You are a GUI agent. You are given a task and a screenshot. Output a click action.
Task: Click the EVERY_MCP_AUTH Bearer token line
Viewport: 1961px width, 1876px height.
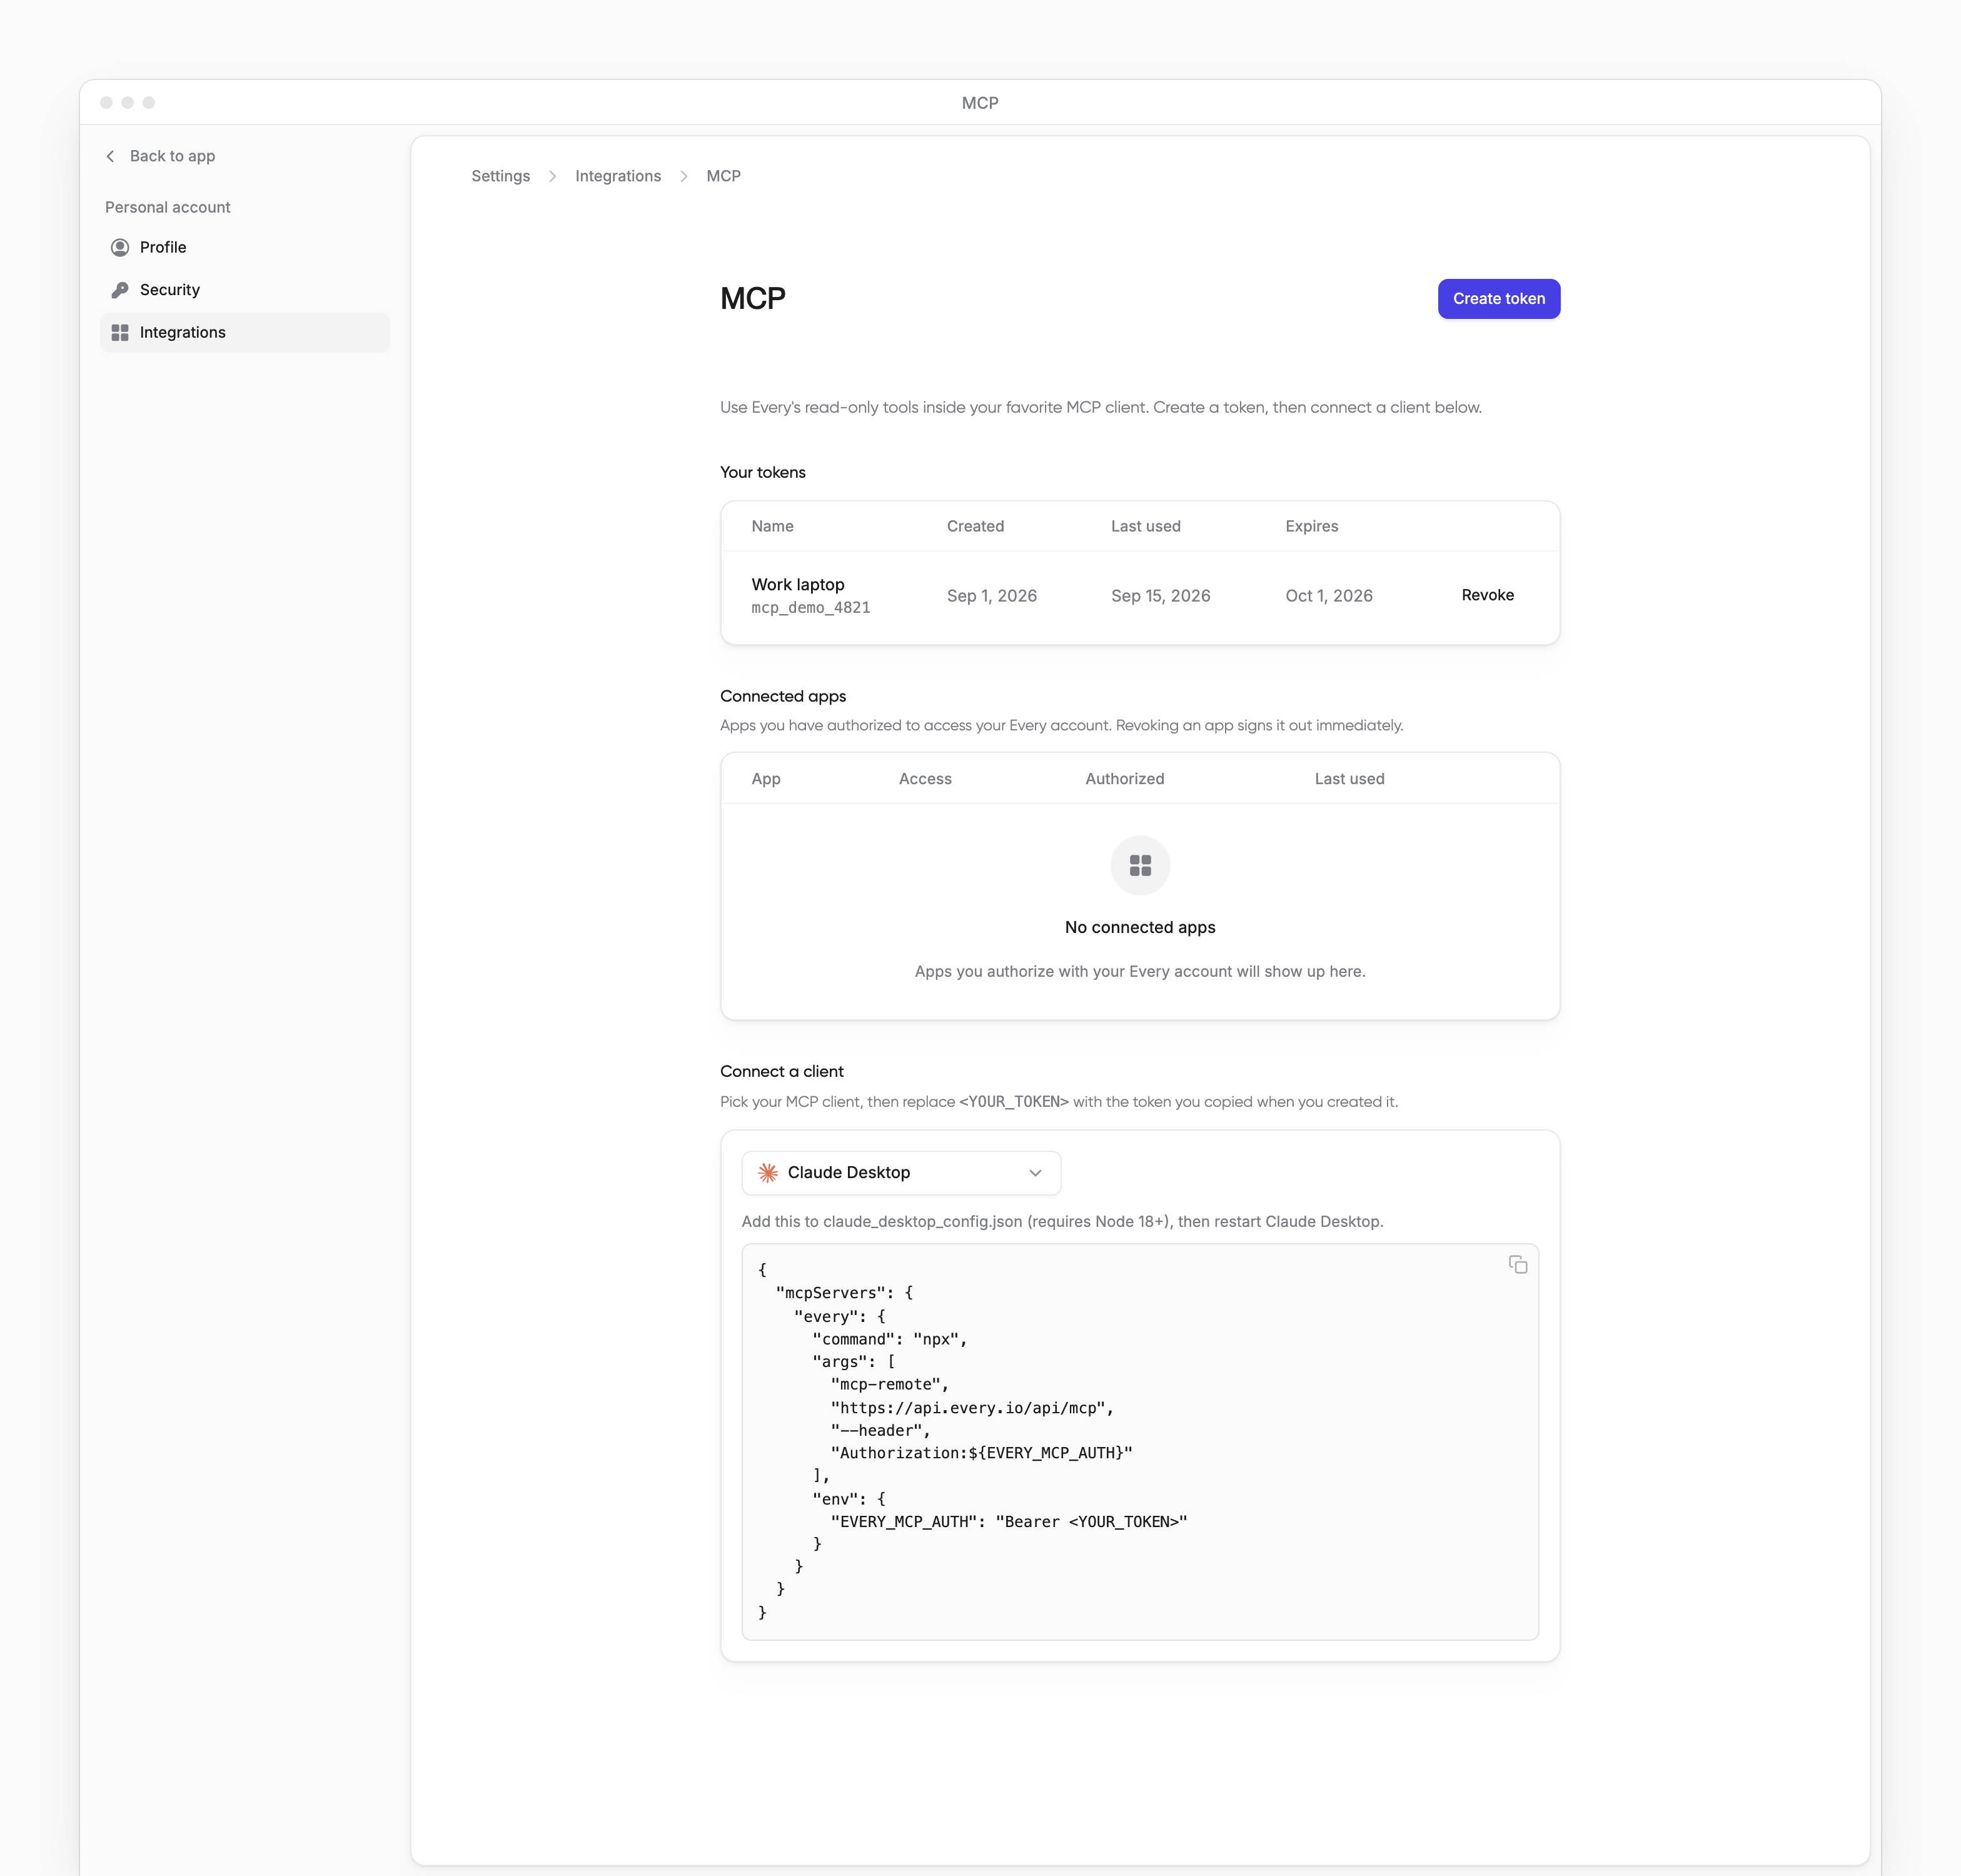pos(1008,1522)
